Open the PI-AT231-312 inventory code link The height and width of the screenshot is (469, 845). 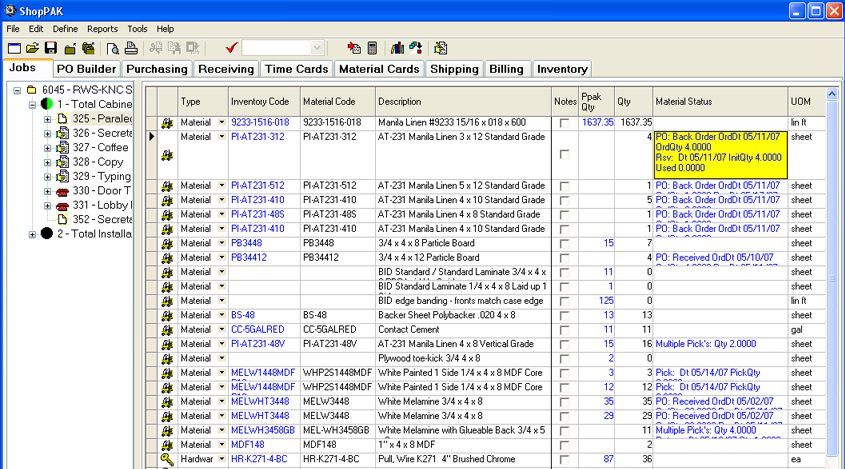point(258,137)
